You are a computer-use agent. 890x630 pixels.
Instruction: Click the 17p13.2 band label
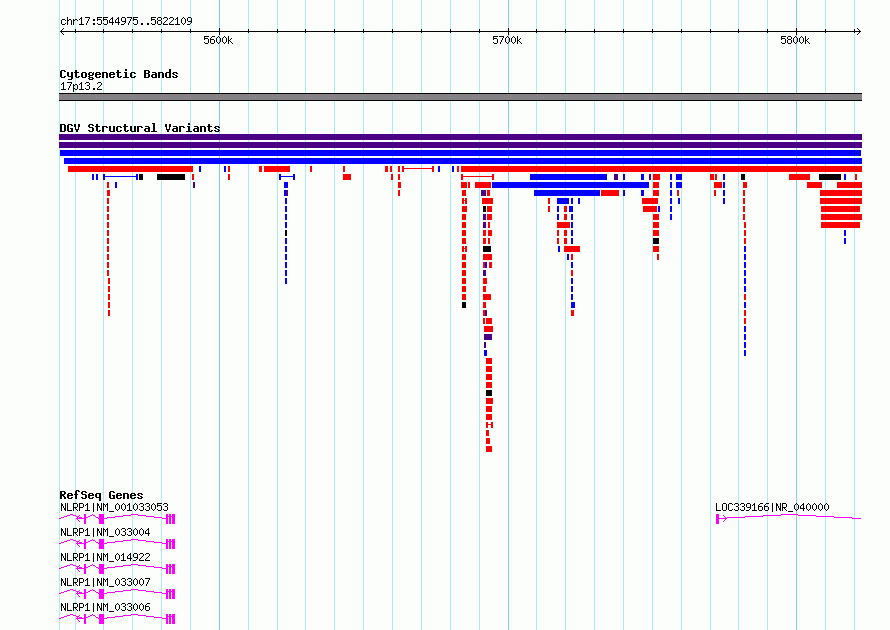pos(81,86)
